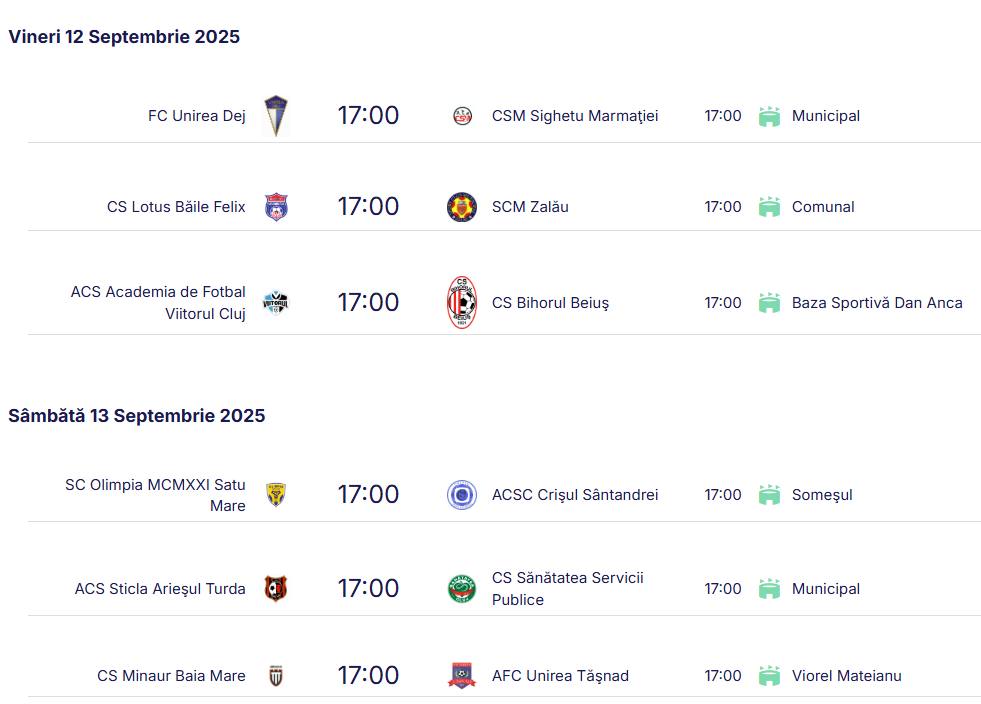Click the CSM Sighetu Marmației club logo
981x704 pixels.
pos(462,116)
